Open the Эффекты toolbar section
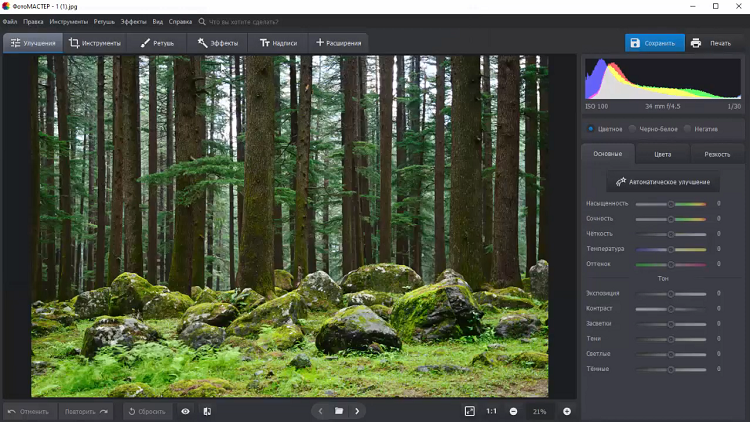 point(218,43)
